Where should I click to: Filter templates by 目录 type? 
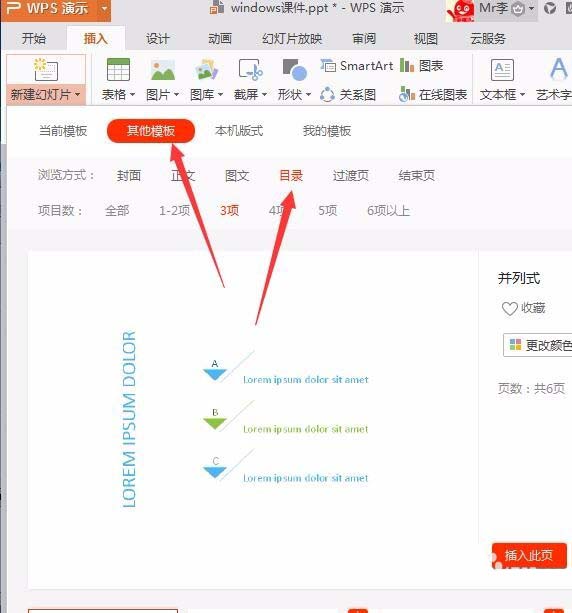pos(291,176)
